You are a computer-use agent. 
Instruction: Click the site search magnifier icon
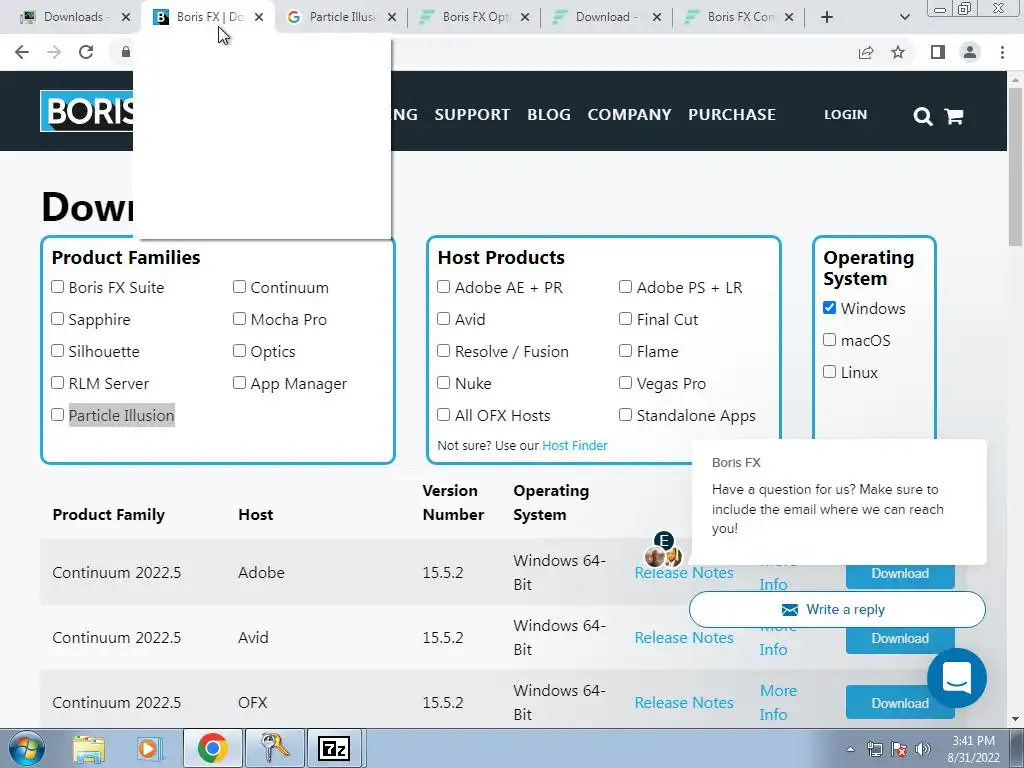[x=922, y=116]
